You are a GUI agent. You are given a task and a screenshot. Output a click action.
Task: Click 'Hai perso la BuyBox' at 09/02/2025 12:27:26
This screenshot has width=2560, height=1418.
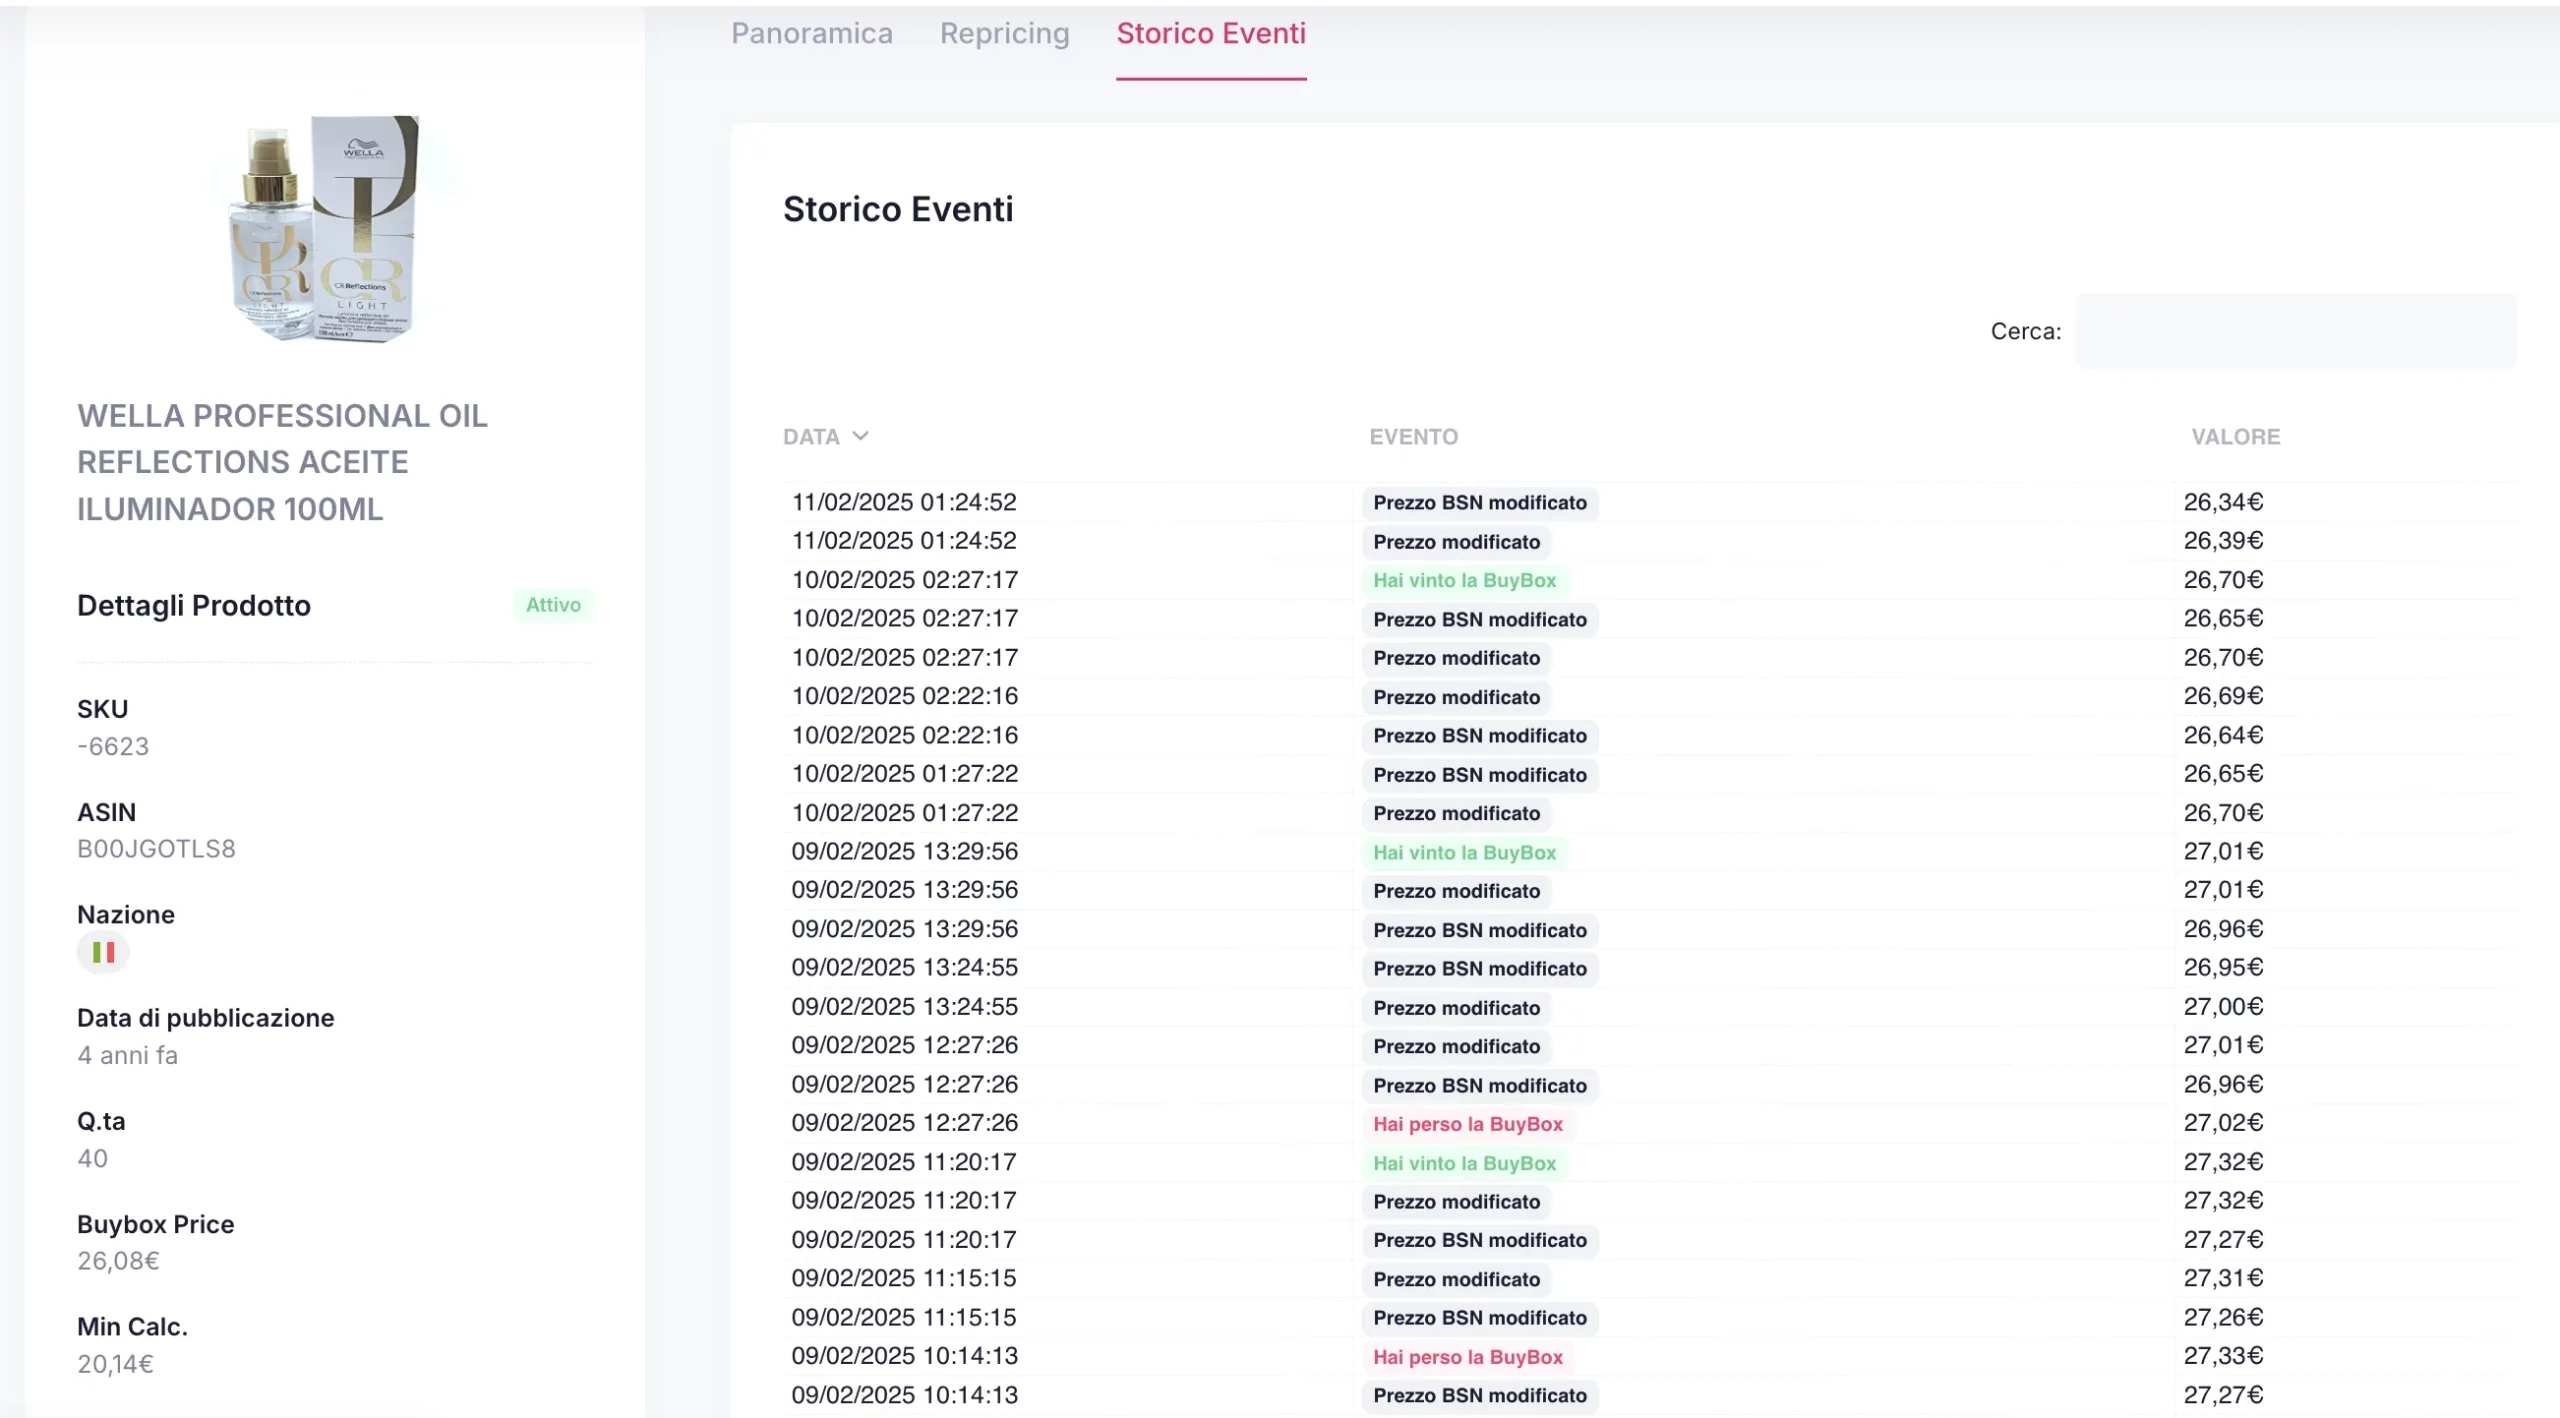click(x=1467, y=1124)
